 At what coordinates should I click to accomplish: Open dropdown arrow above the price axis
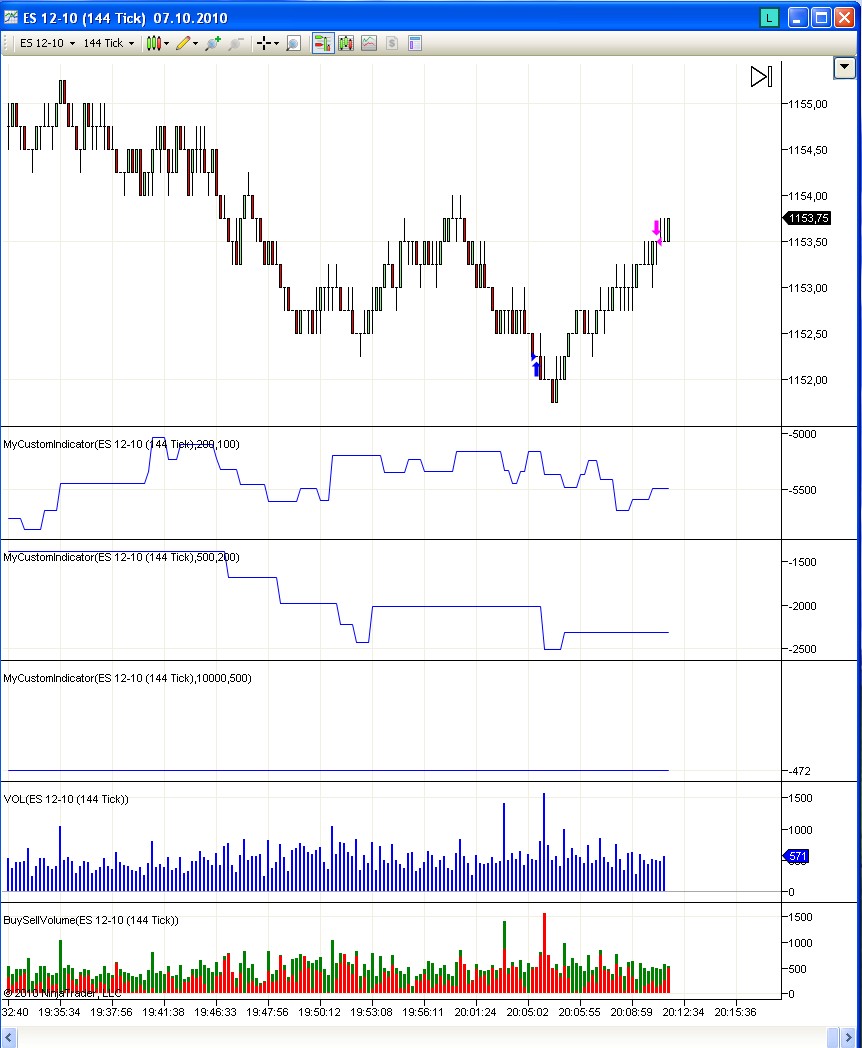(845, 67)
